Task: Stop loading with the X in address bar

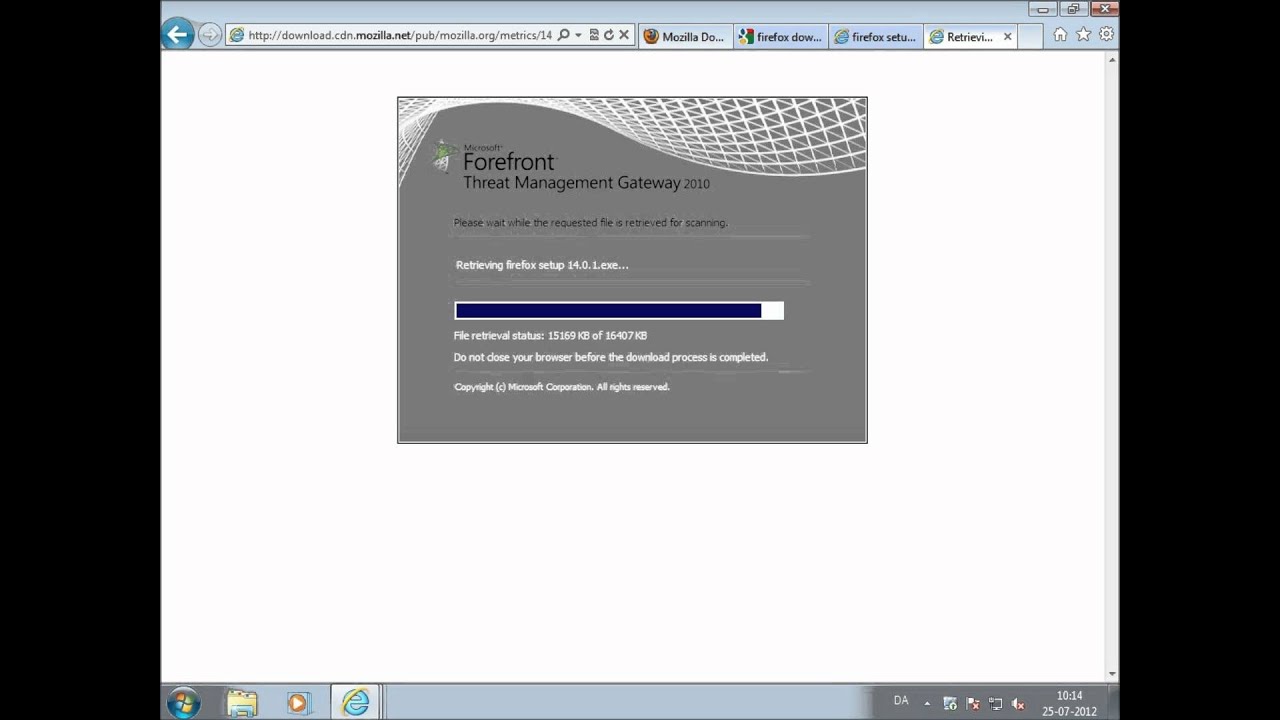Action: click(624, 35)
